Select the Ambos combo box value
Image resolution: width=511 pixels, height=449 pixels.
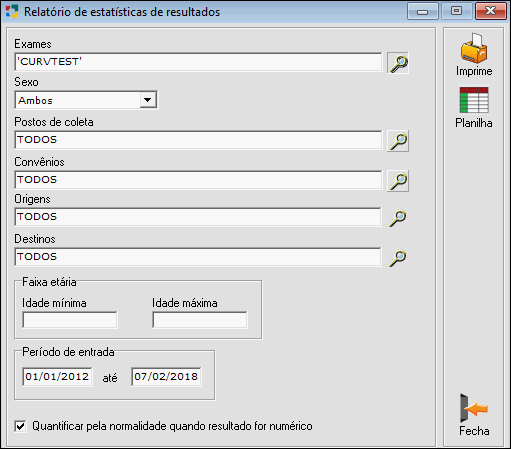click(86, 100)
